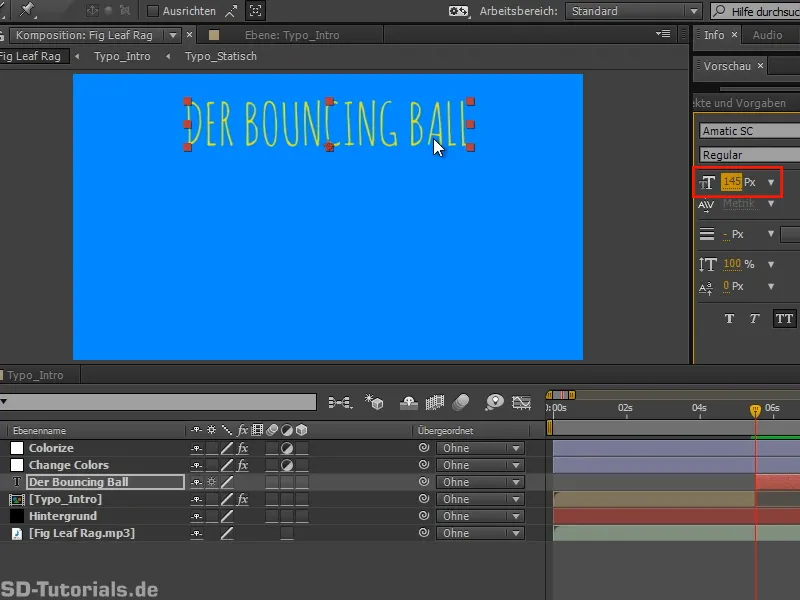Toggle the snap to features bracket icon

pos(256,11)
